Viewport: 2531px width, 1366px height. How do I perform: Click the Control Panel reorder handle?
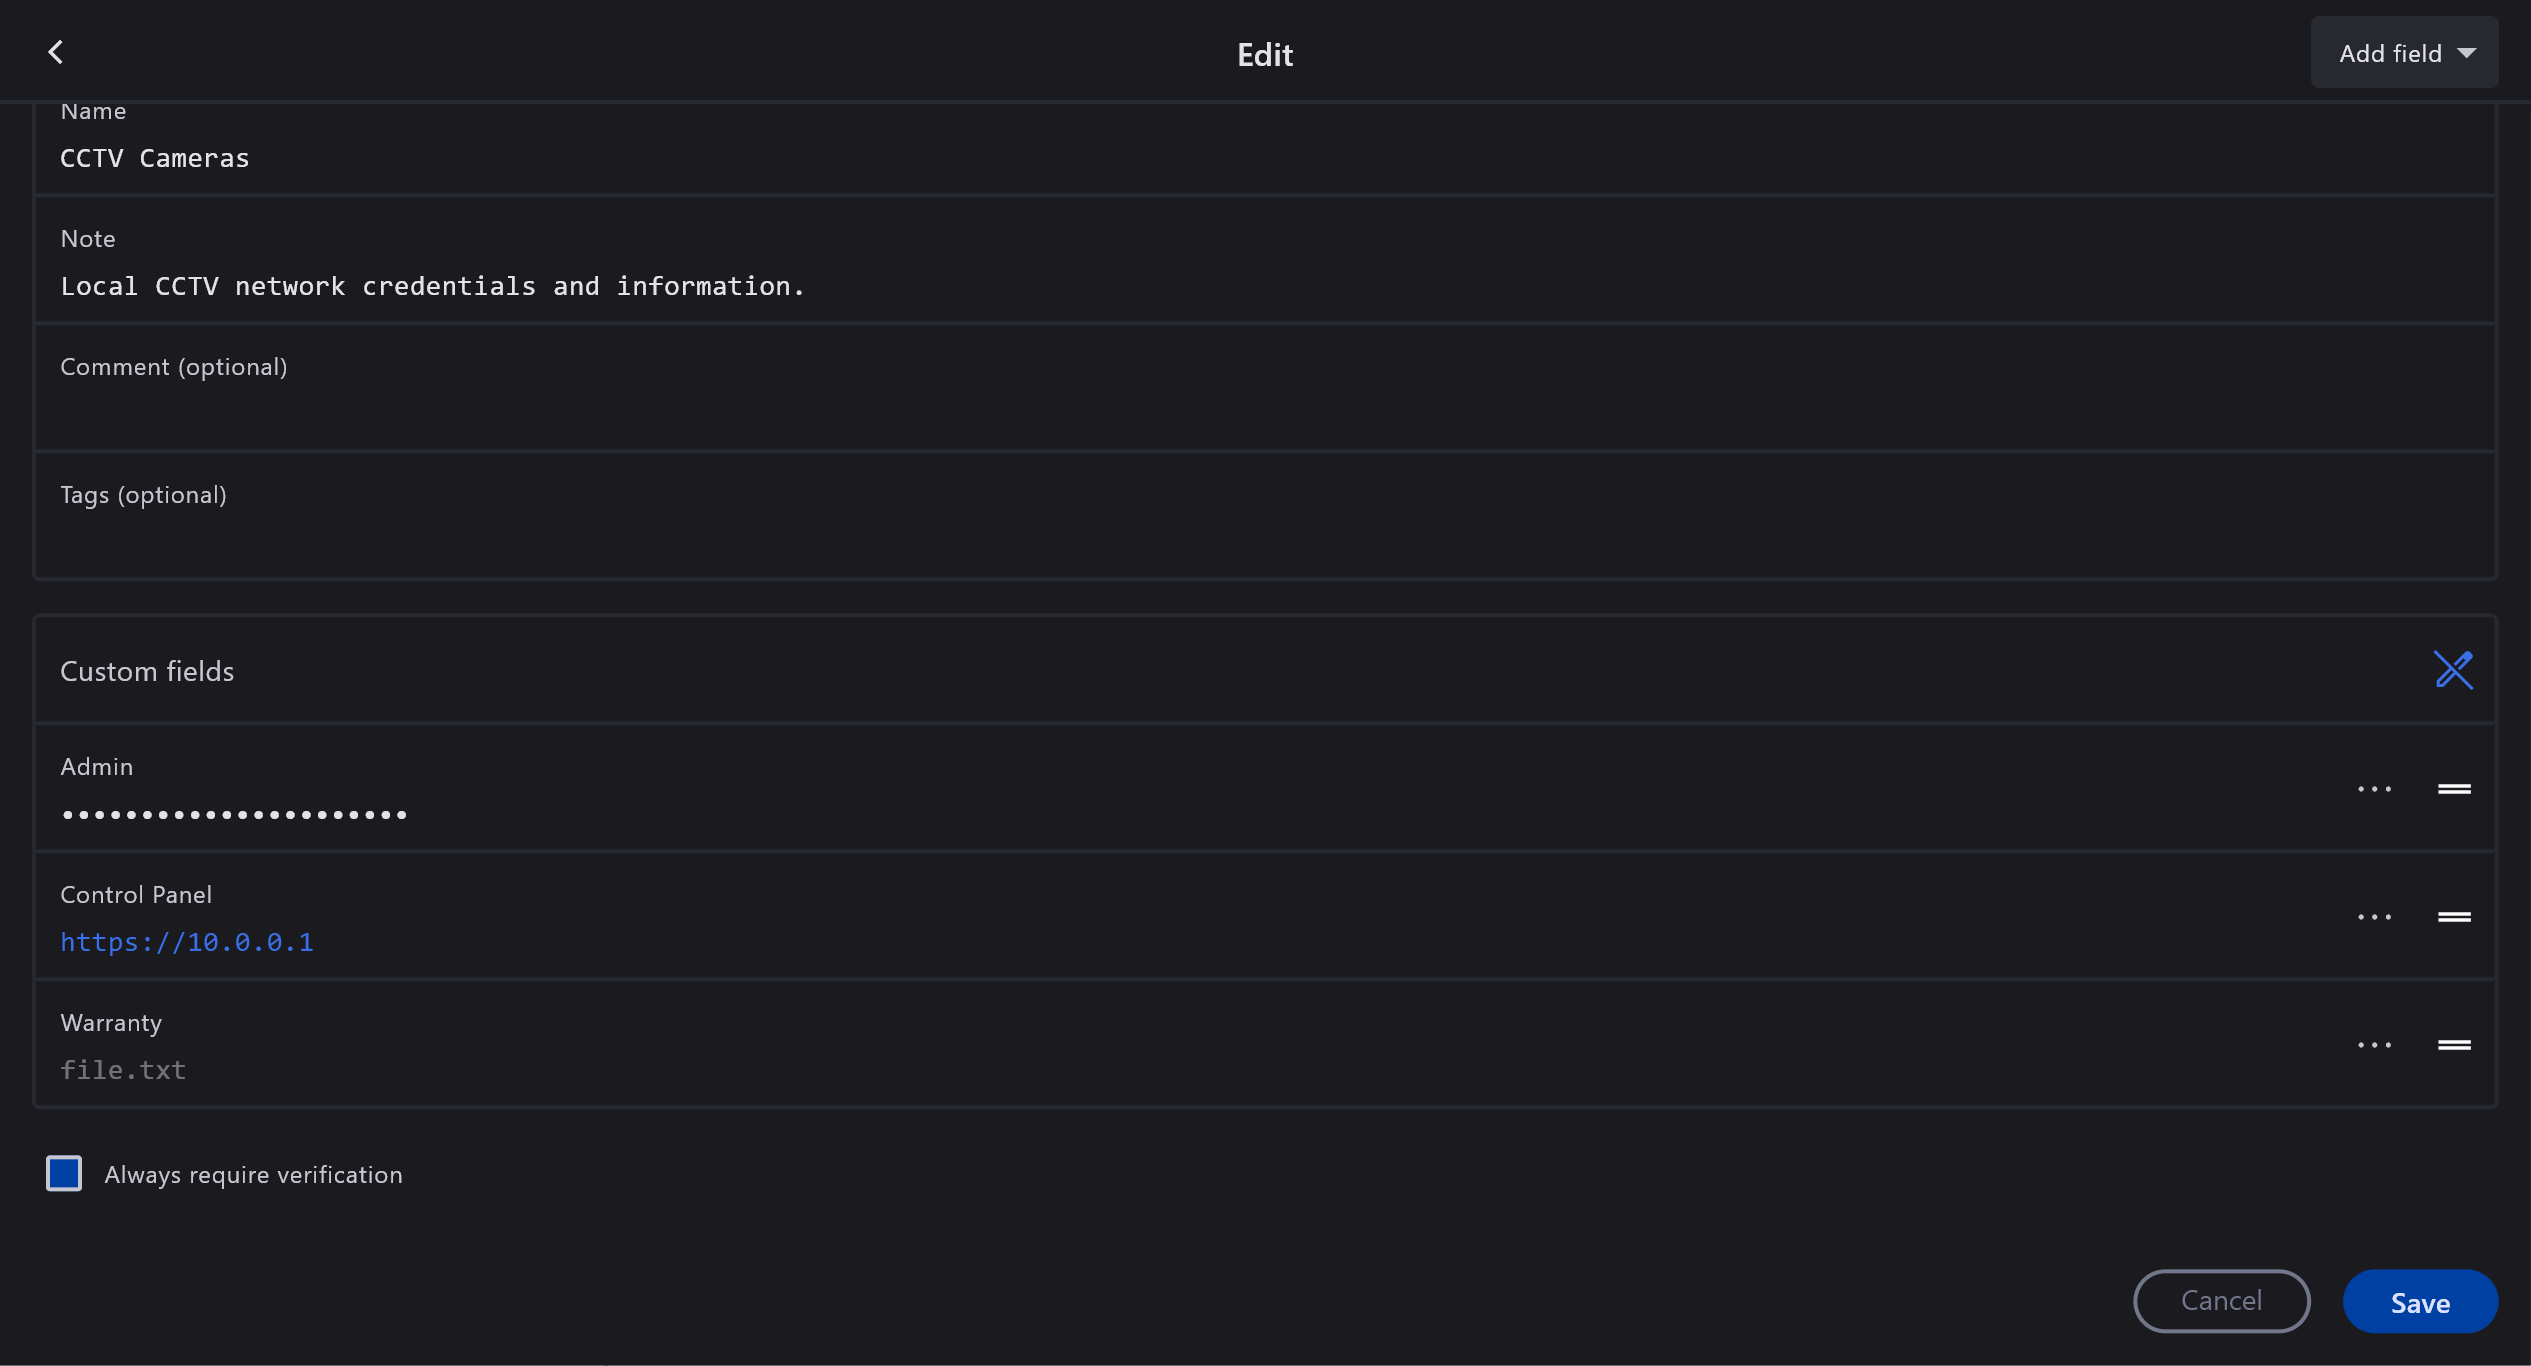coord(2454,917)
